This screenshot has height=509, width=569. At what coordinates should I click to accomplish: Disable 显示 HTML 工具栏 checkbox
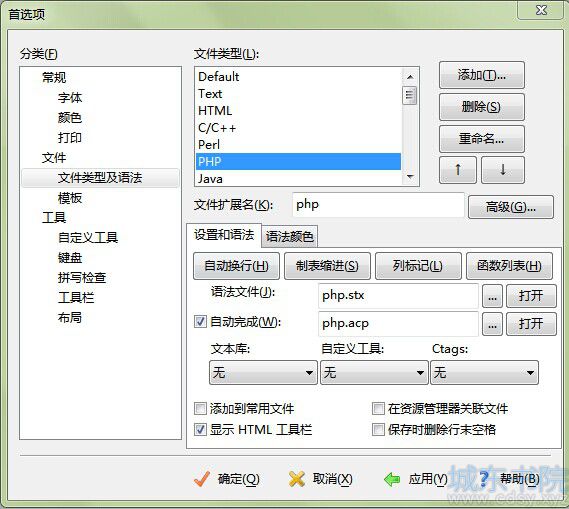point(200,430)
